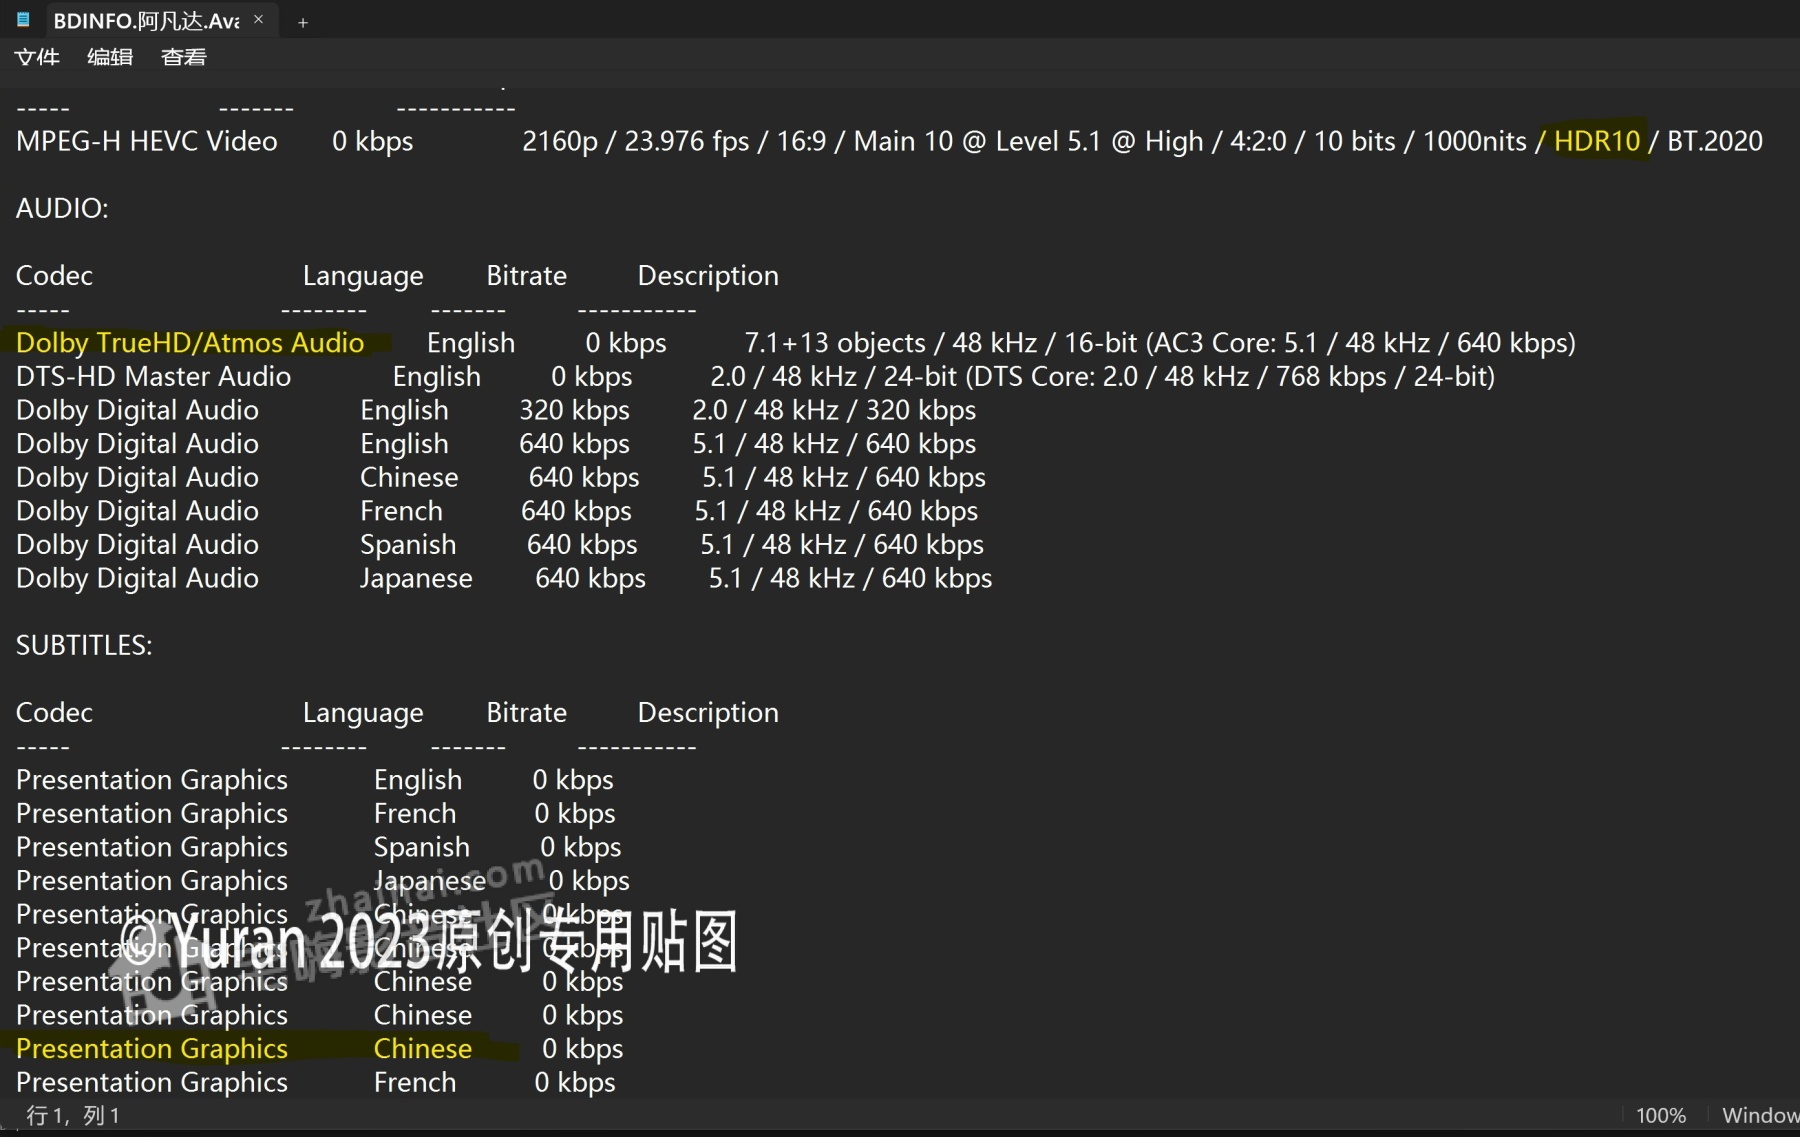Image resolution: width=1800 pixels, height=1137 pixels.
Task: Click French in the Dolby Digital Audio row
Action: point(401,511)
